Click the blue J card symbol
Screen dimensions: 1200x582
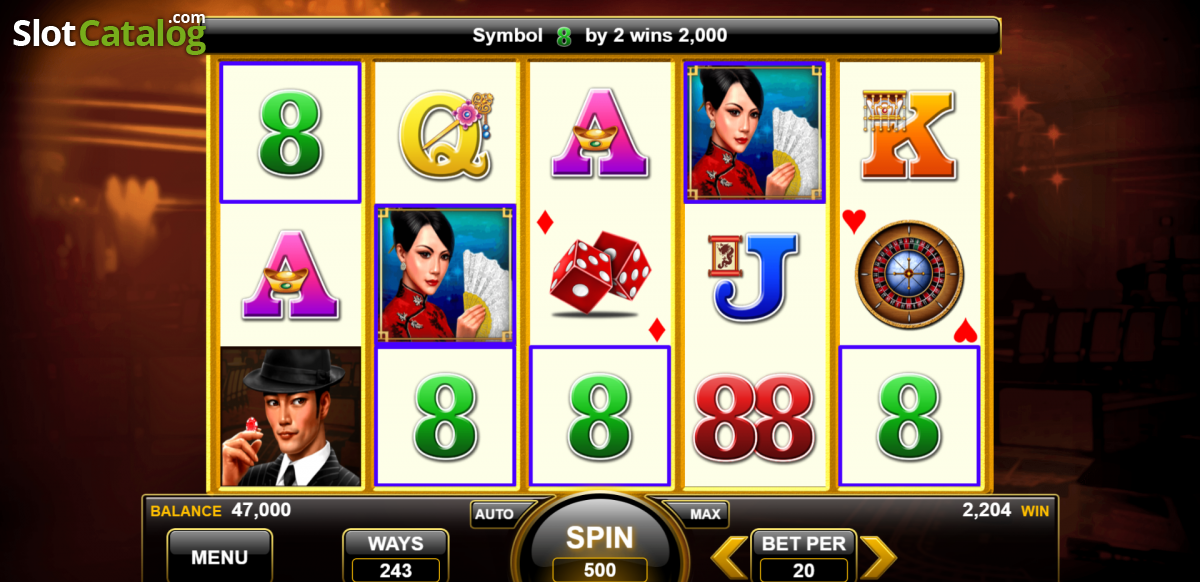point(754,274)
